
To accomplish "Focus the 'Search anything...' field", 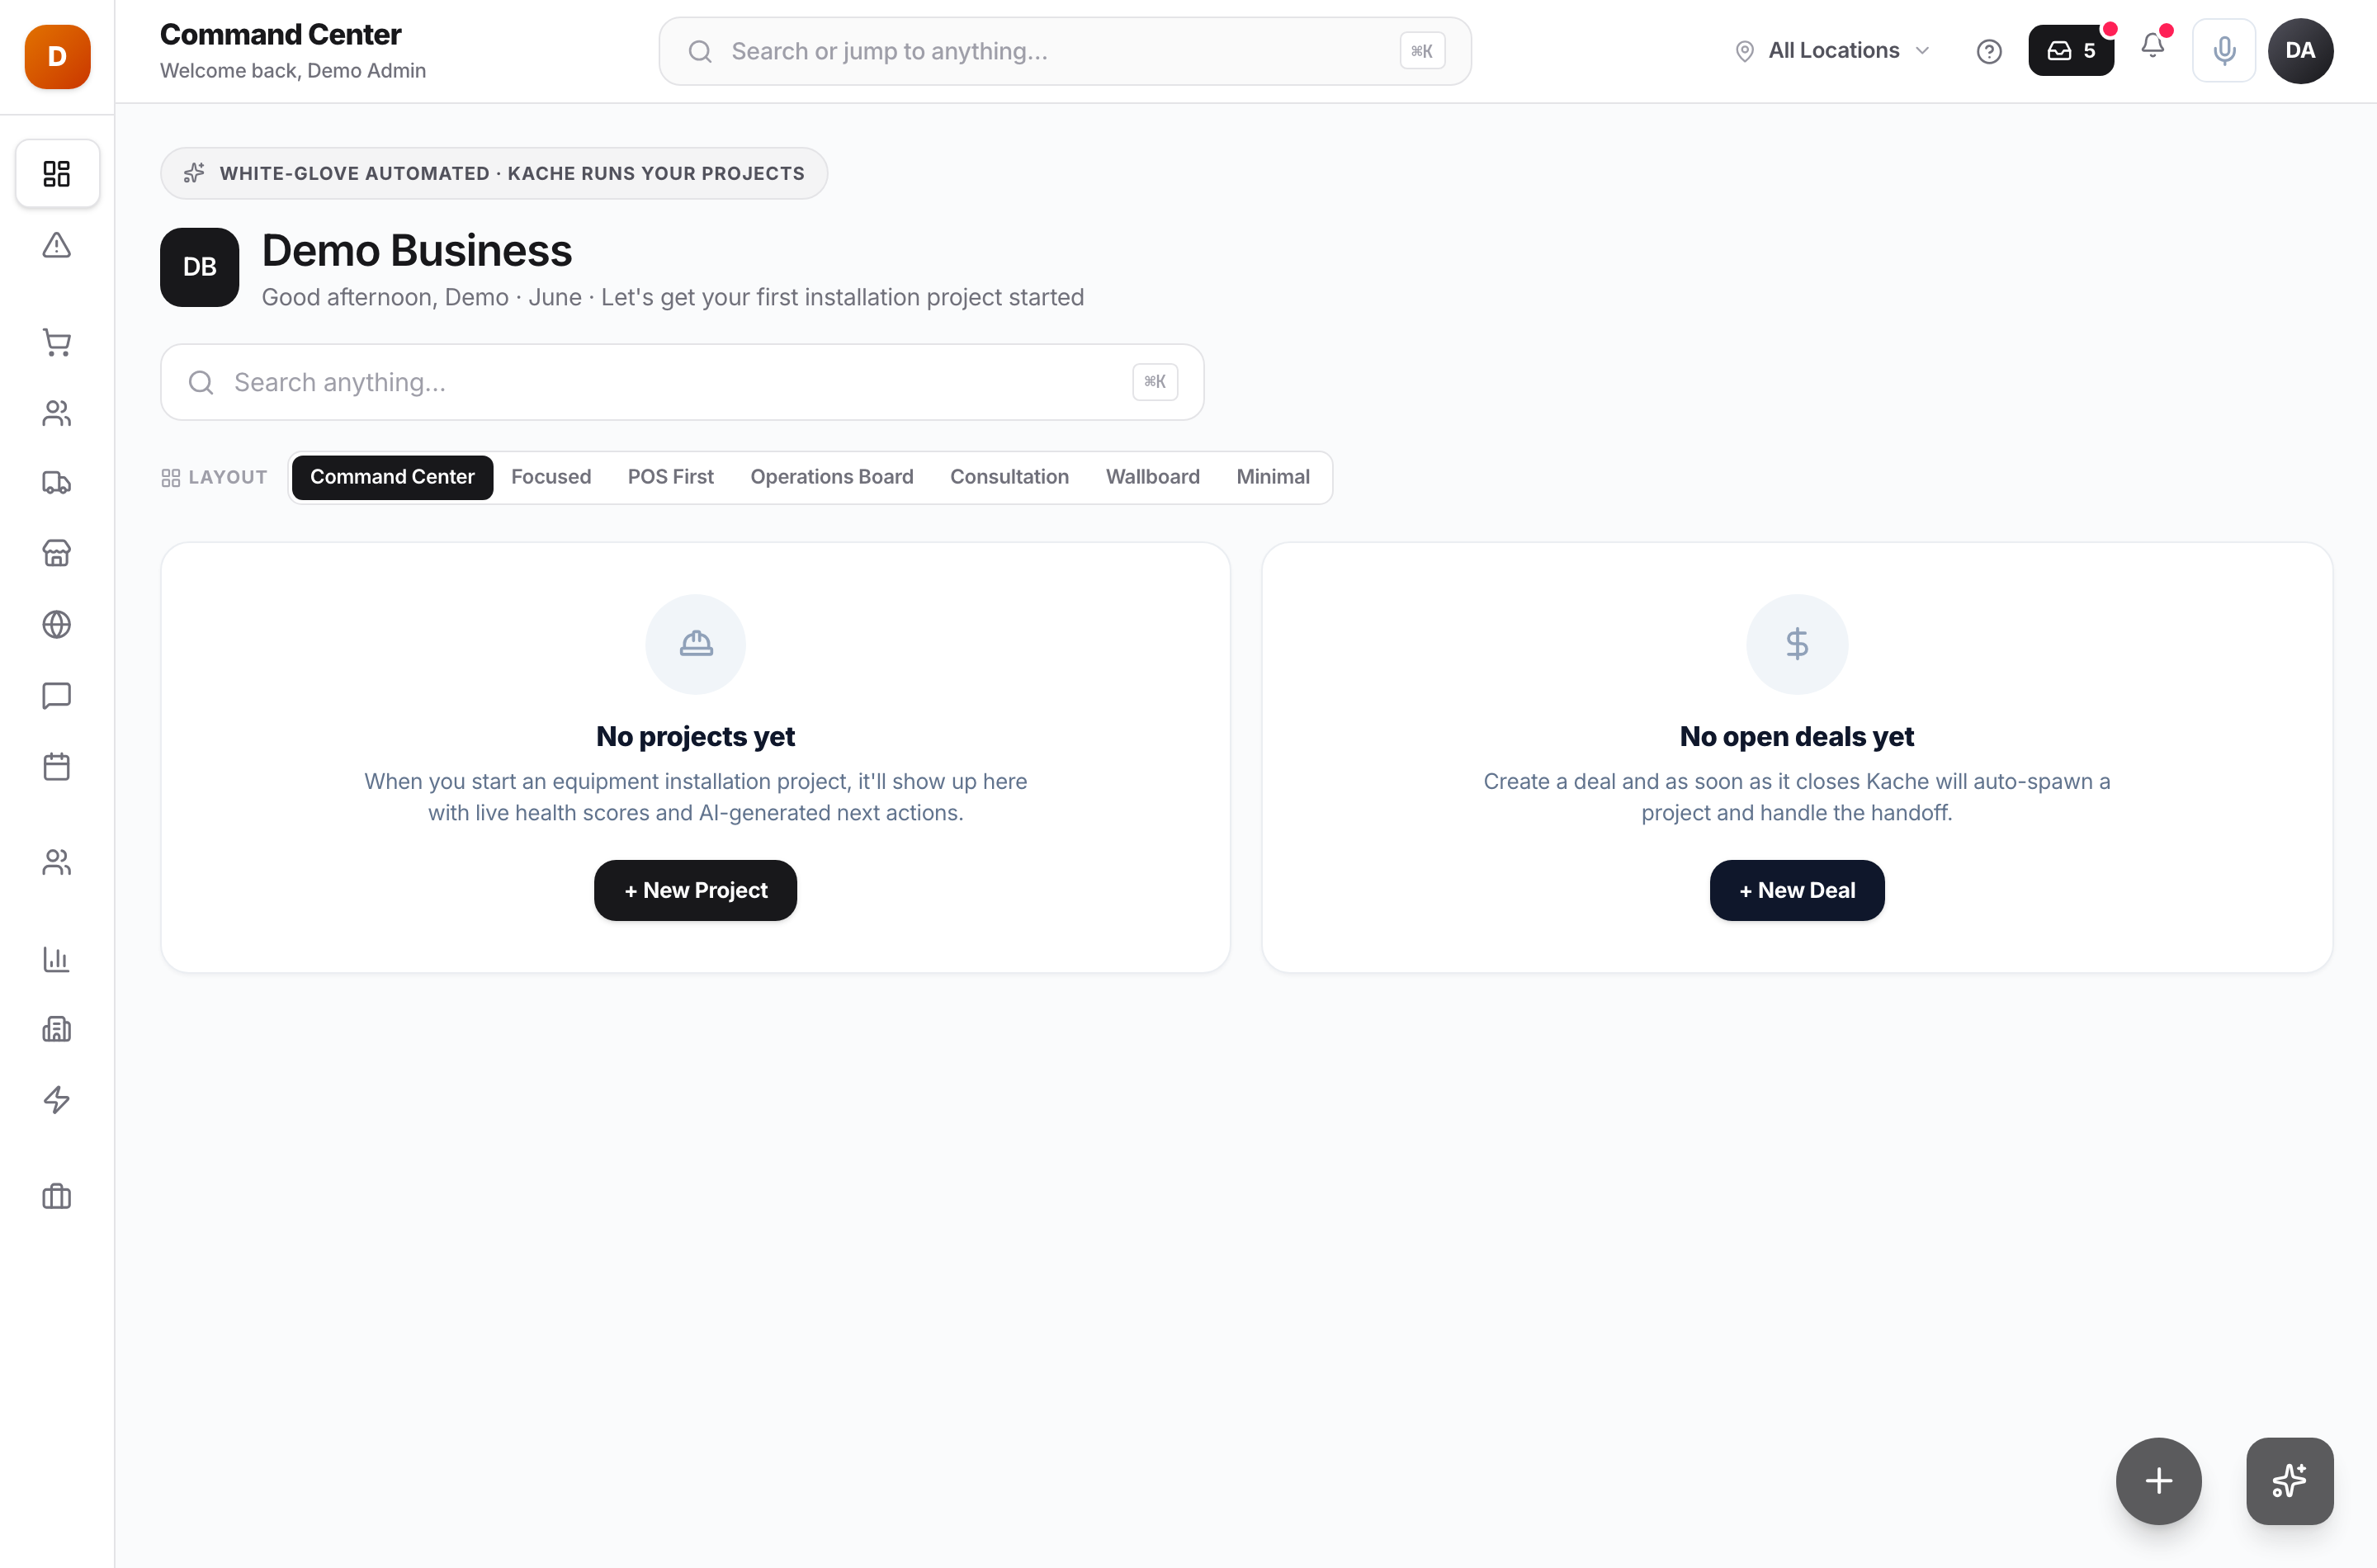I will (682, 382).
